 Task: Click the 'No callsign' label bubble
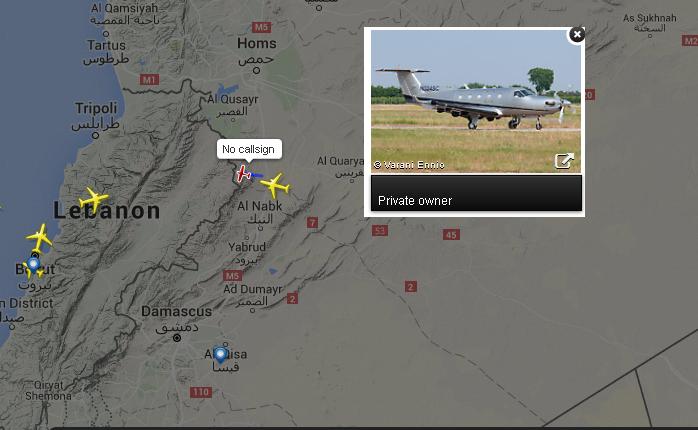pyautogui.click(x=249, y=149)
